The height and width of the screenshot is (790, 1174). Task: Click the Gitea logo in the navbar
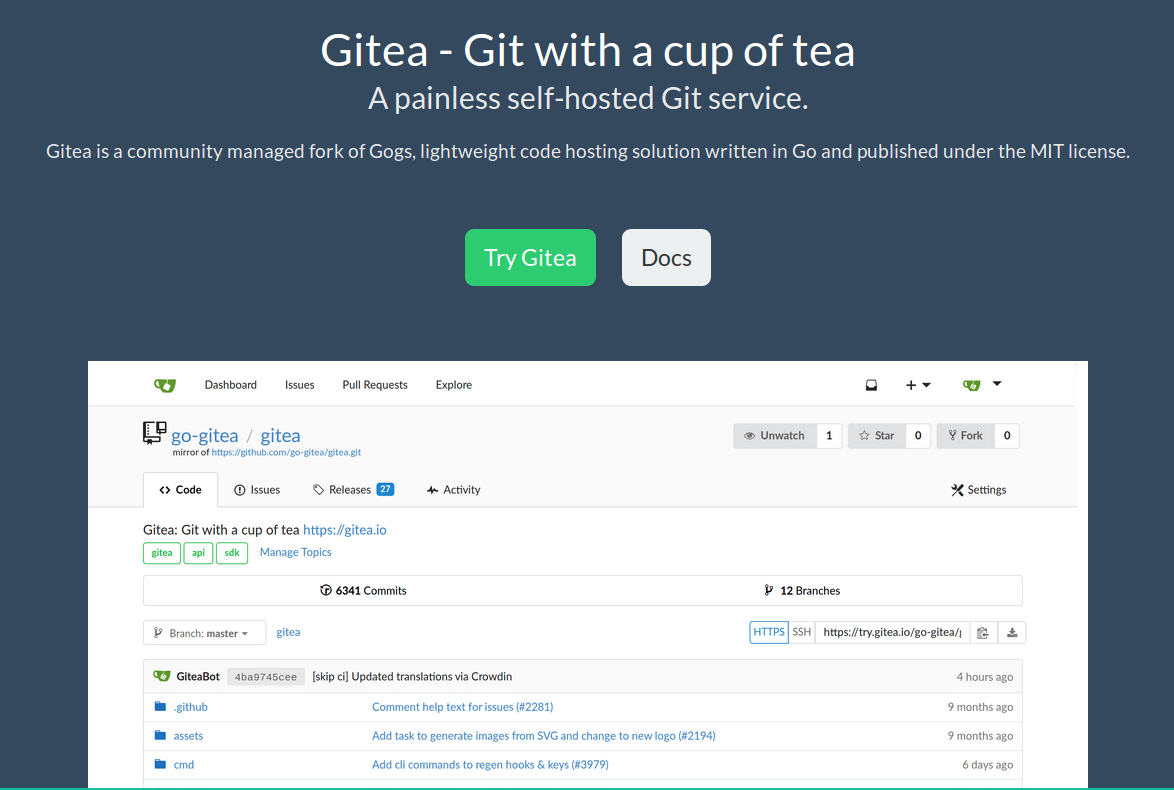165,385
